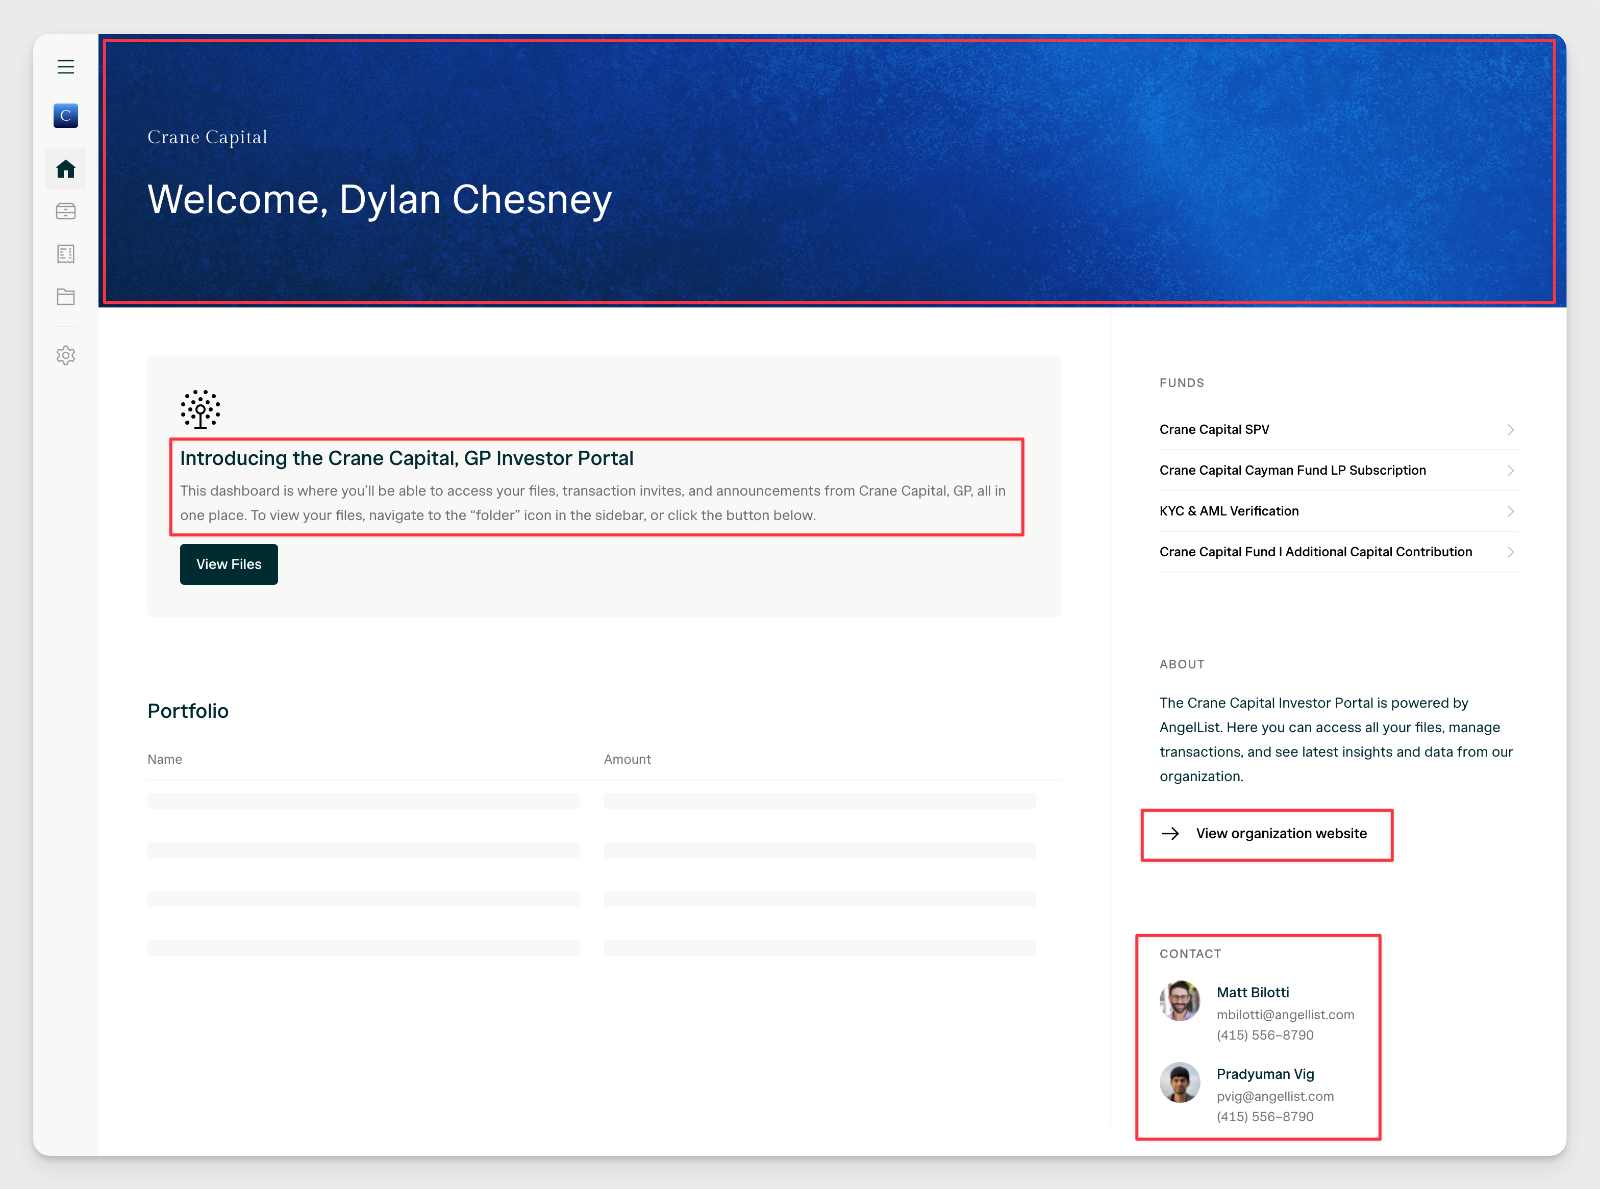This screenshot has width=1600, height=1189.
Task: Click the ABOUT section label
Action: pos(1182,664)
